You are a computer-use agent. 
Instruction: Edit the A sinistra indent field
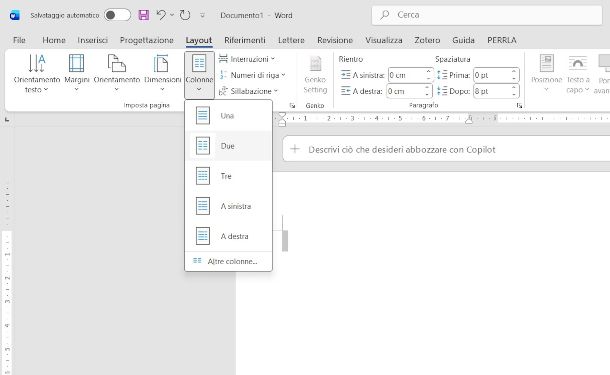pyautogui.click(x=407, y=75)
